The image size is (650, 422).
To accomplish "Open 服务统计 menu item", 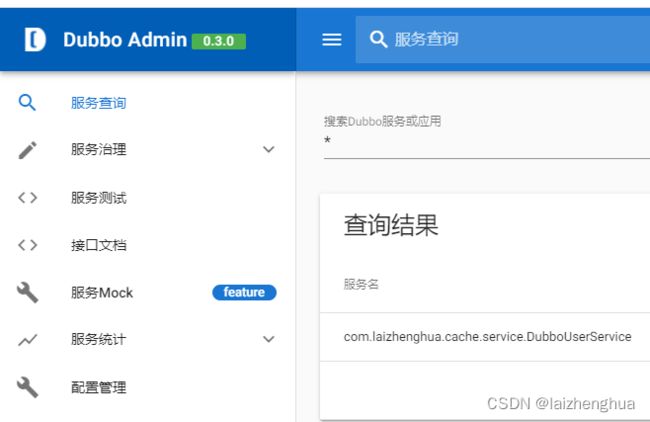I will (99, 340).
